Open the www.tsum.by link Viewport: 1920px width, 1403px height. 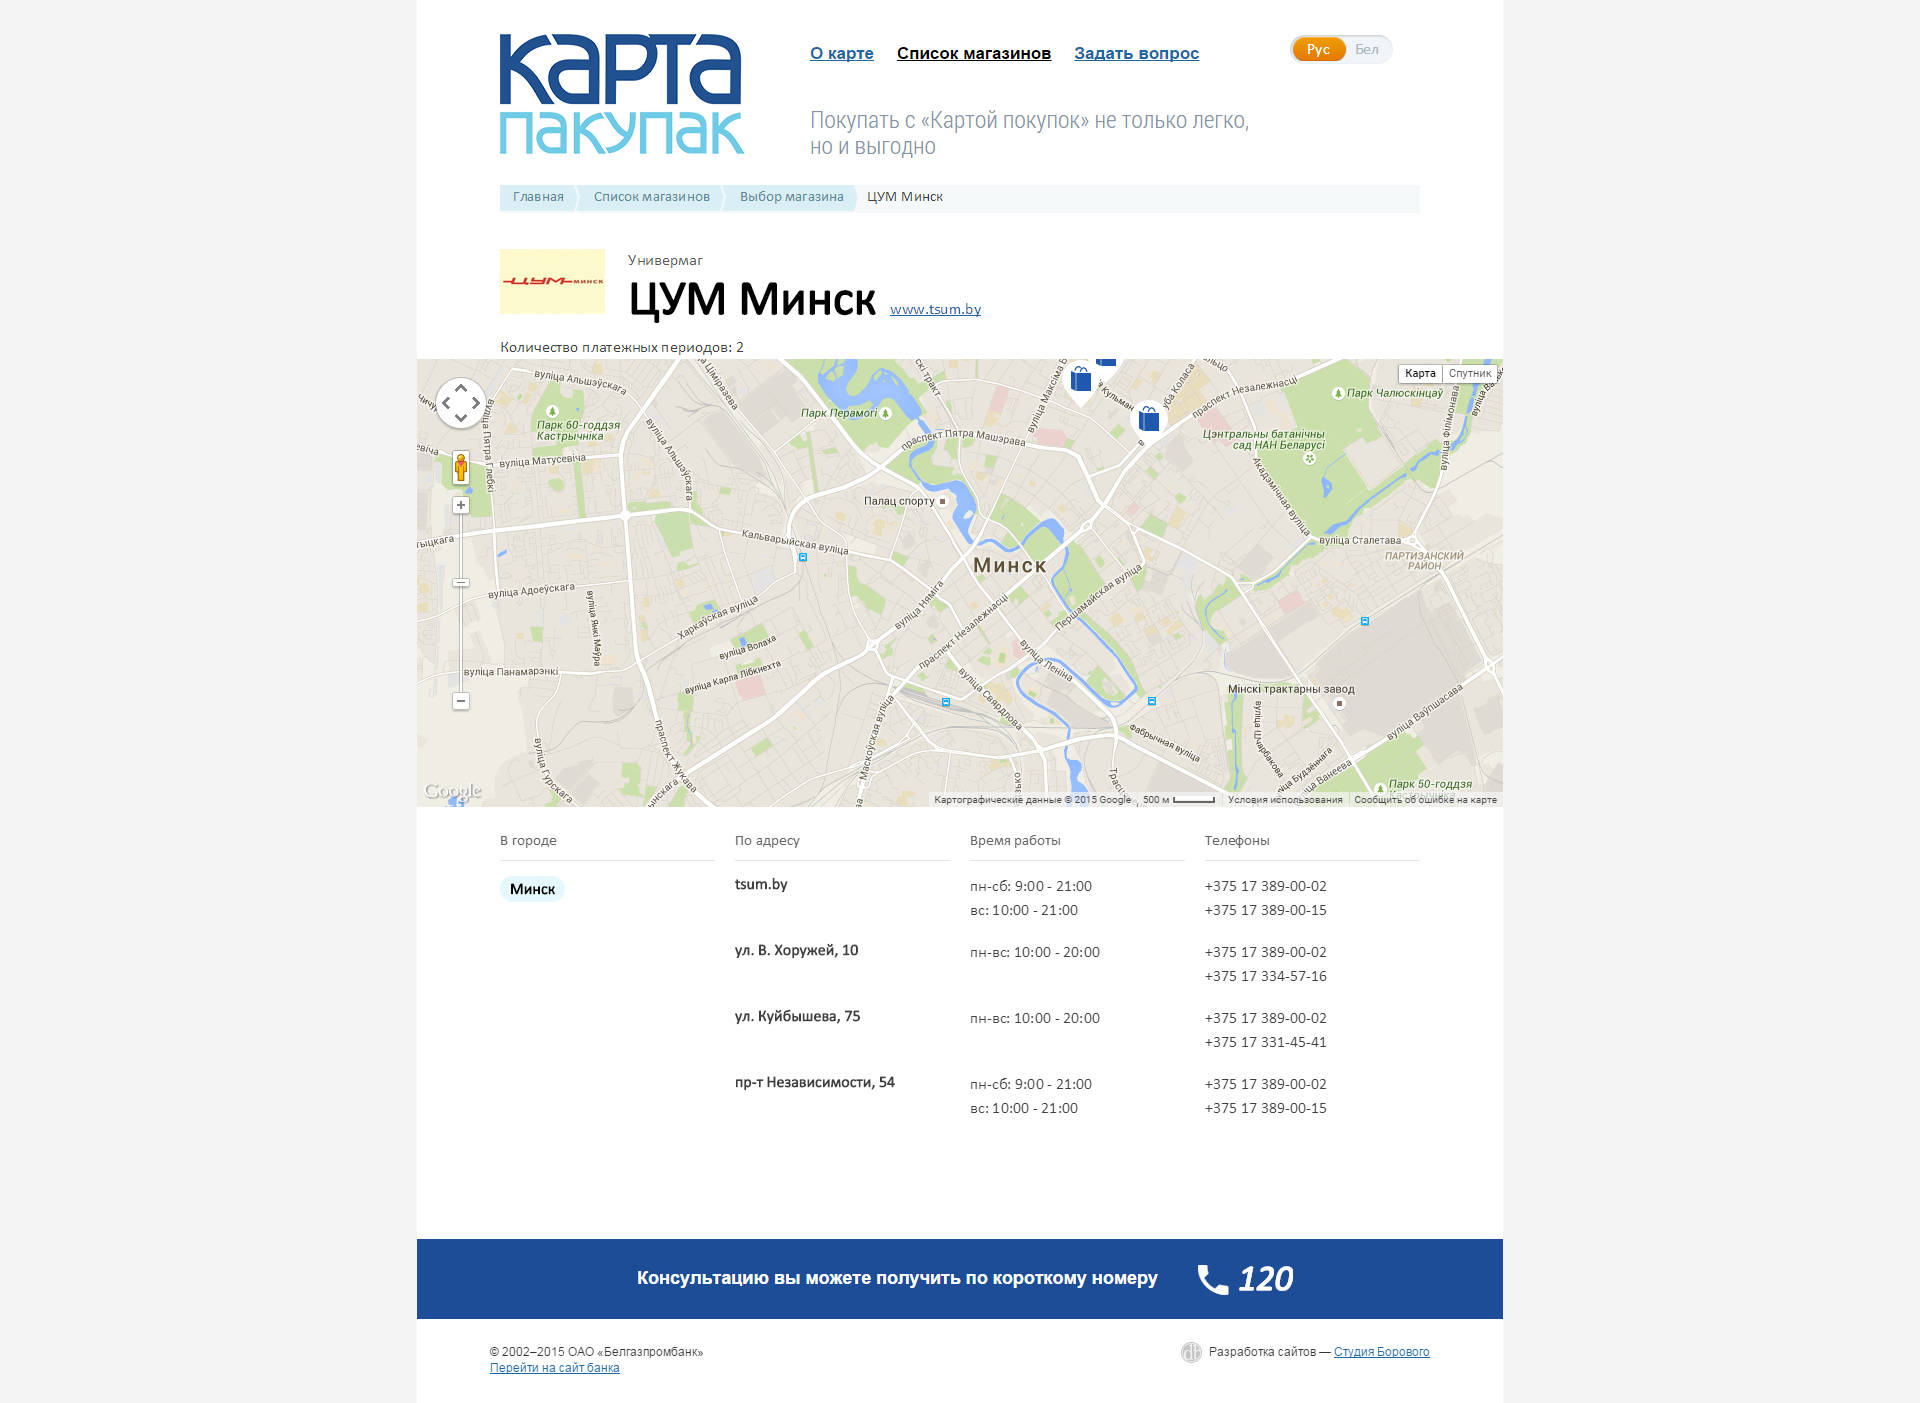936,309
